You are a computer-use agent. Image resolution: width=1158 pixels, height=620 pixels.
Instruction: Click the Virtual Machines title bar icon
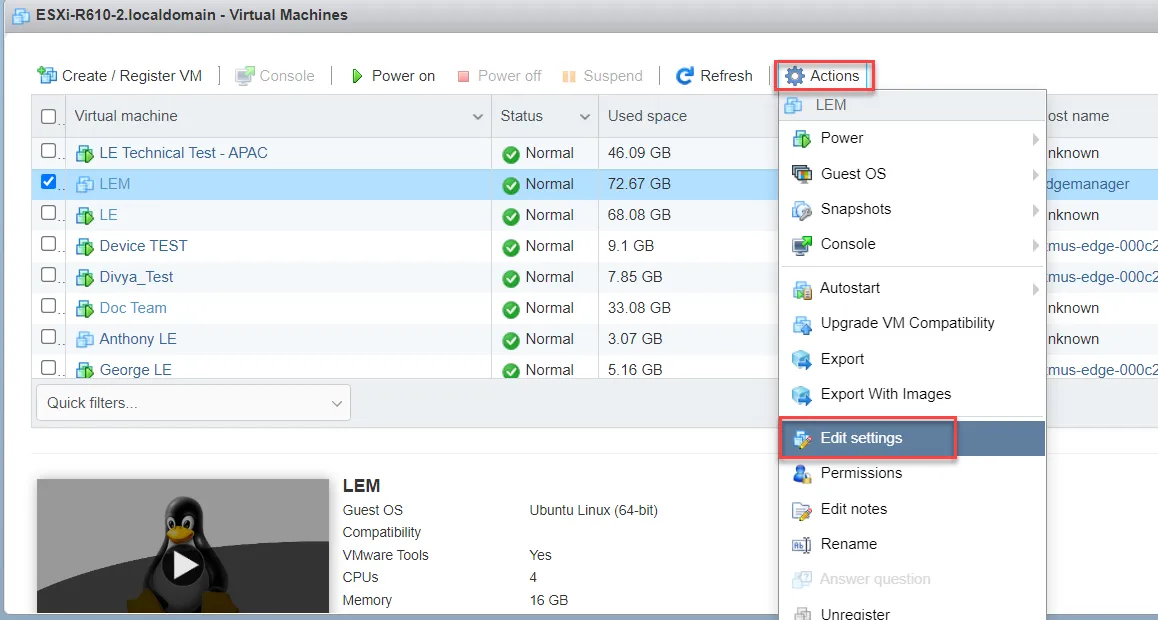21,16
